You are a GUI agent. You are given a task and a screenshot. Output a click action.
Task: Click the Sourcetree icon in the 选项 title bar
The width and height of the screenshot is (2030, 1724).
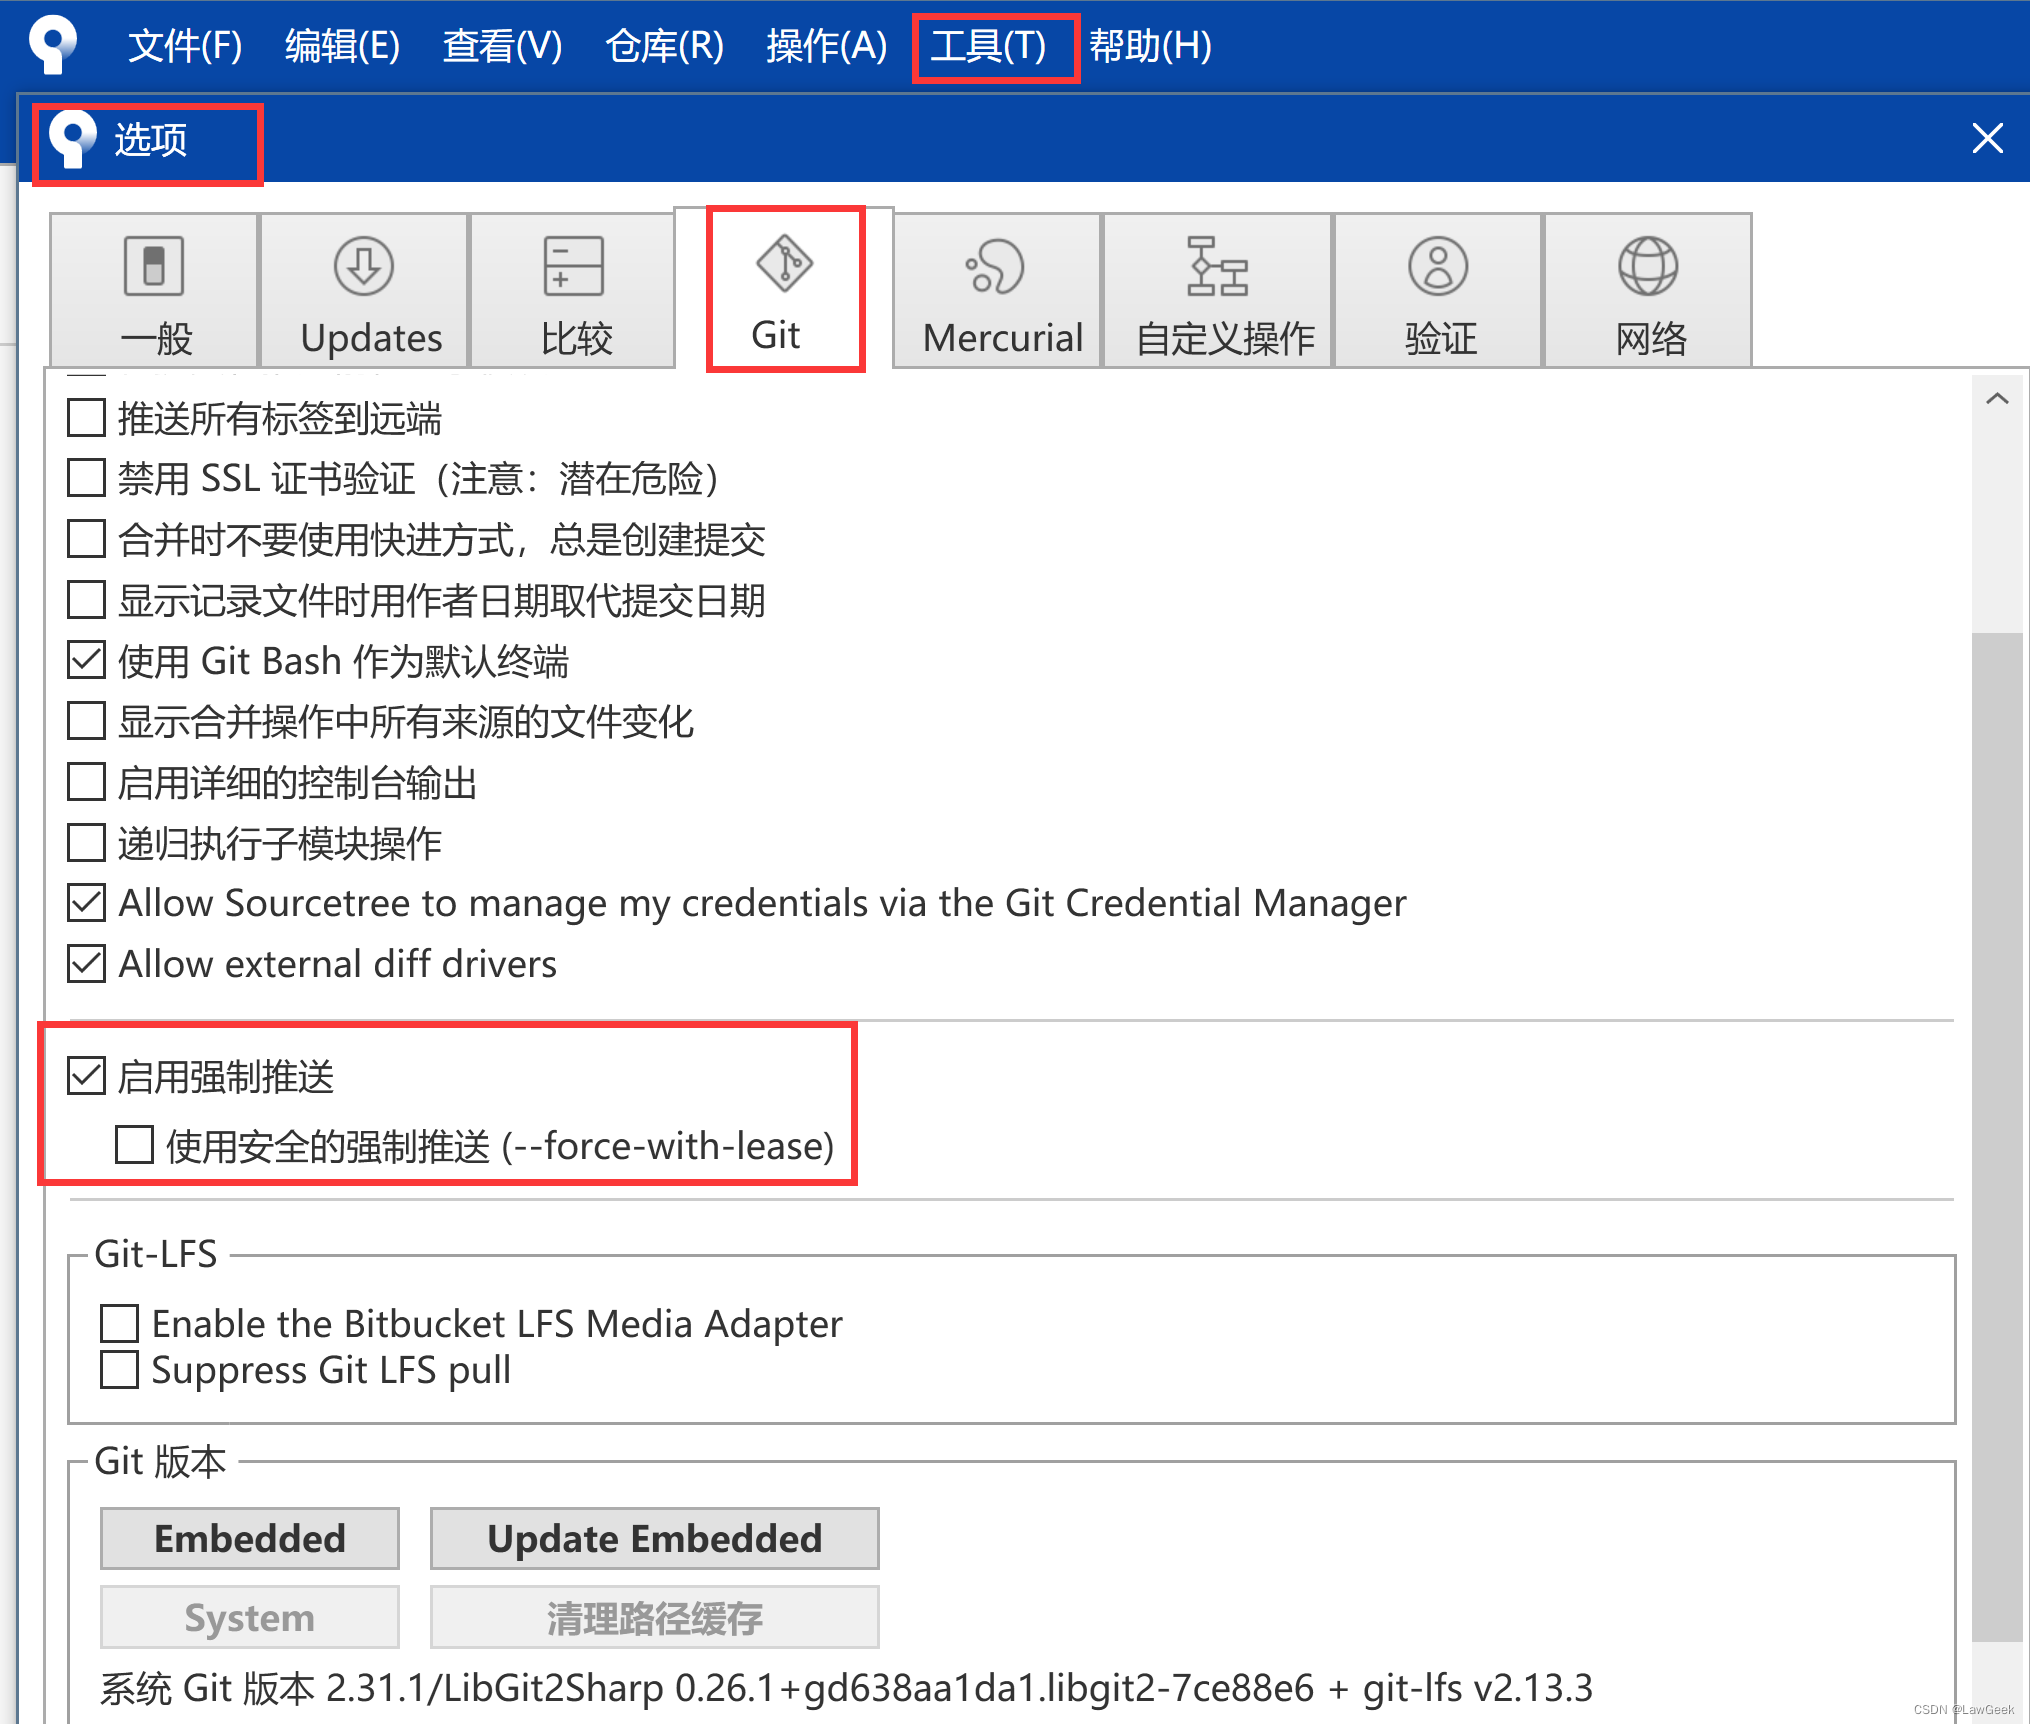click(73, 139)
